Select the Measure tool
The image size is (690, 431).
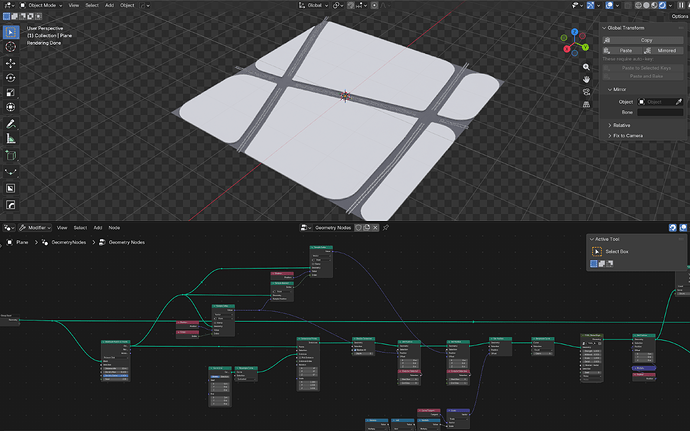11,139
